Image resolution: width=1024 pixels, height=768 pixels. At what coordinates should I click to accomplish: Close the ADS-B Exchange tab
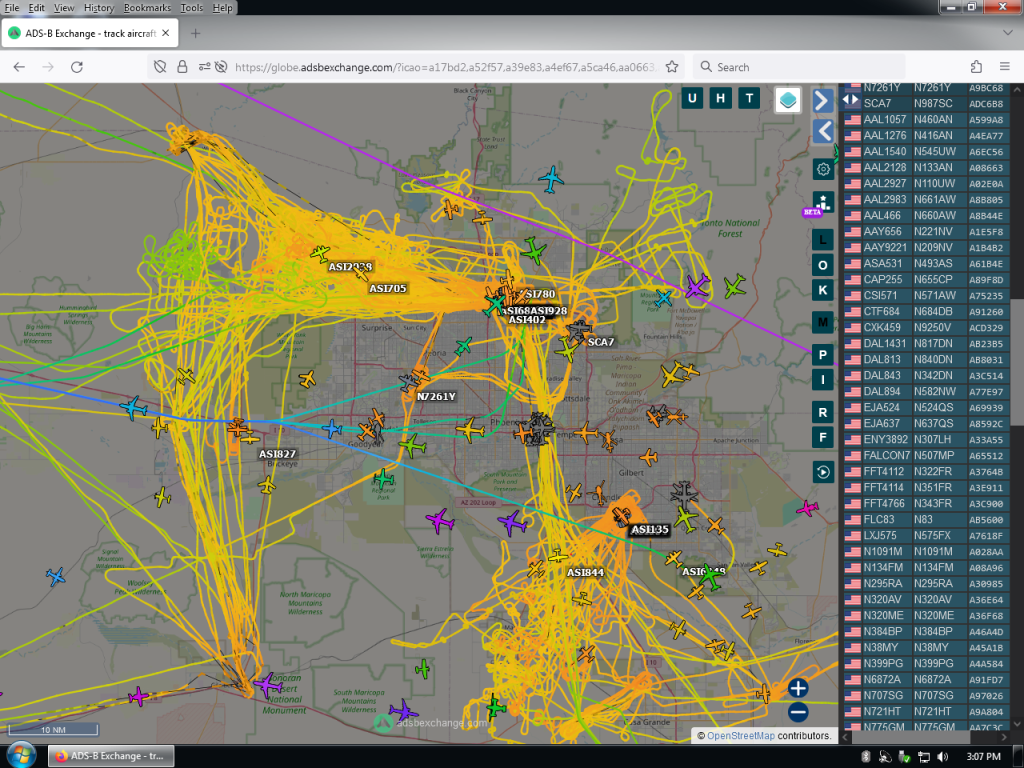click(x=166, y=33)
